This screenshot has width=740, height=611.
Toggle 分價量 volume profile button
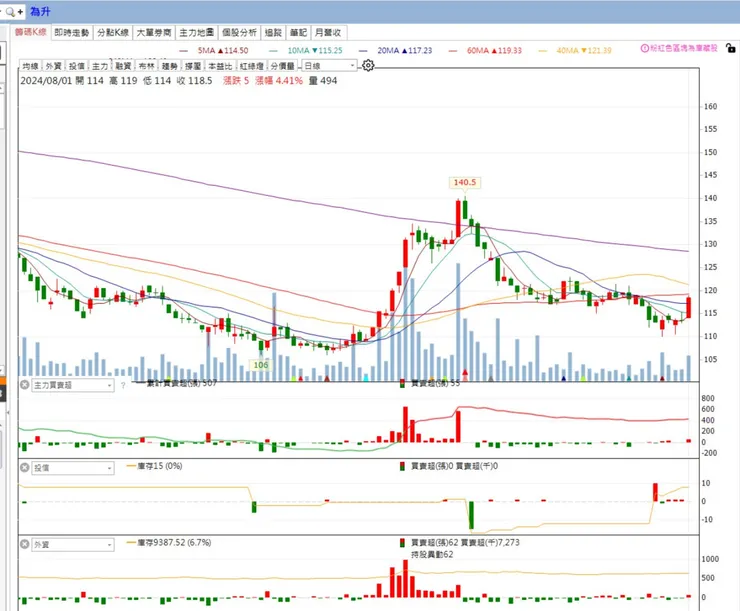click(283, 66)
